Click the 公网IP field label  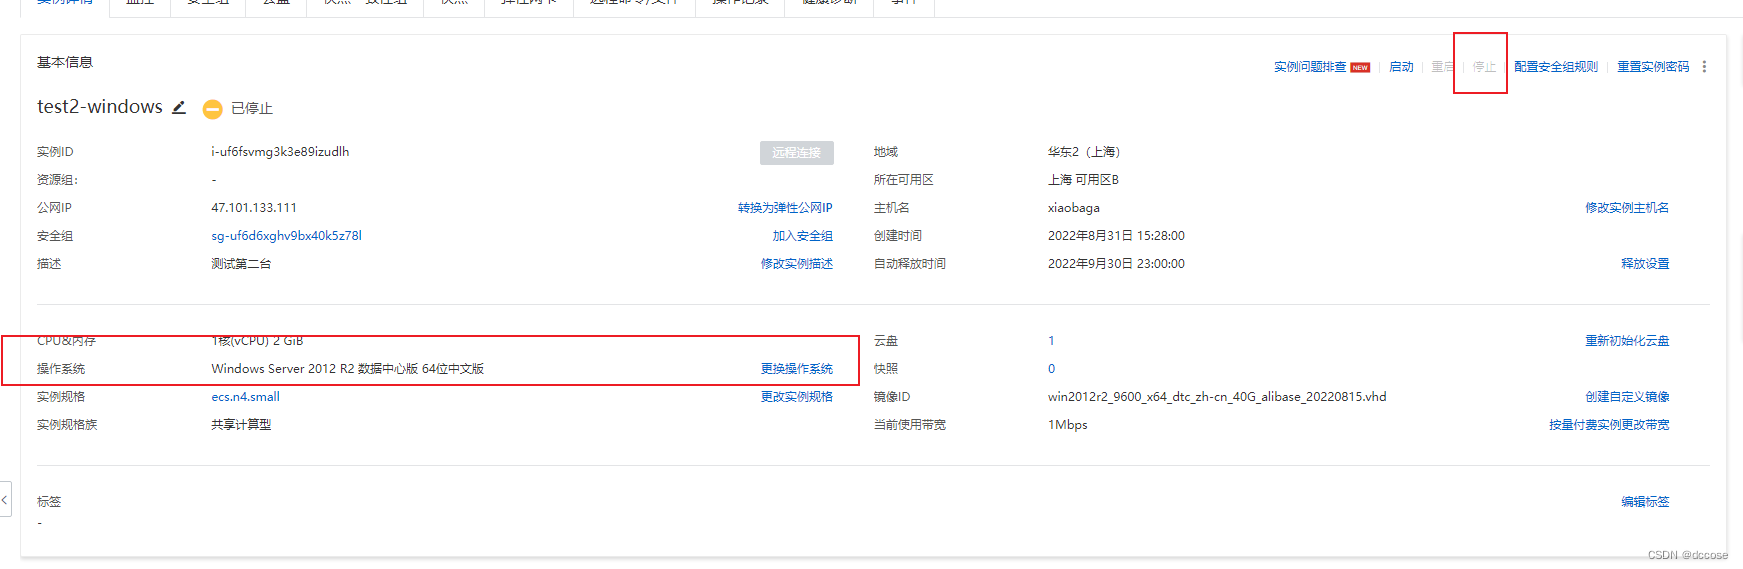(54, 208)
